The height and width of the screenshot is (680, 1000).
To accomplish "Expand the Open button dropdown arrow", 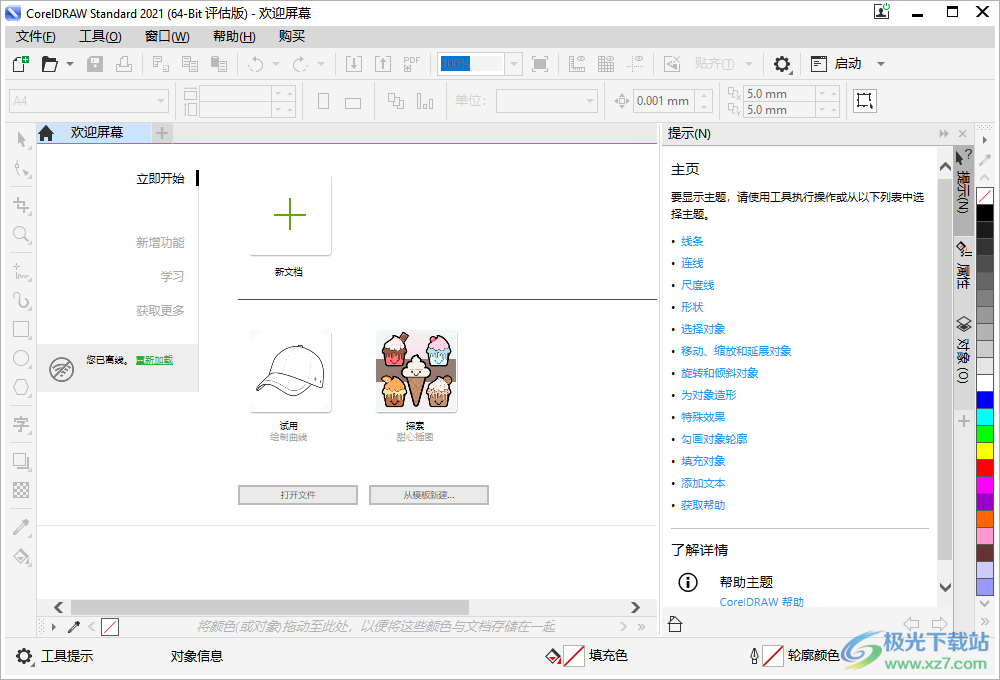I will click(x=70, y=64).
